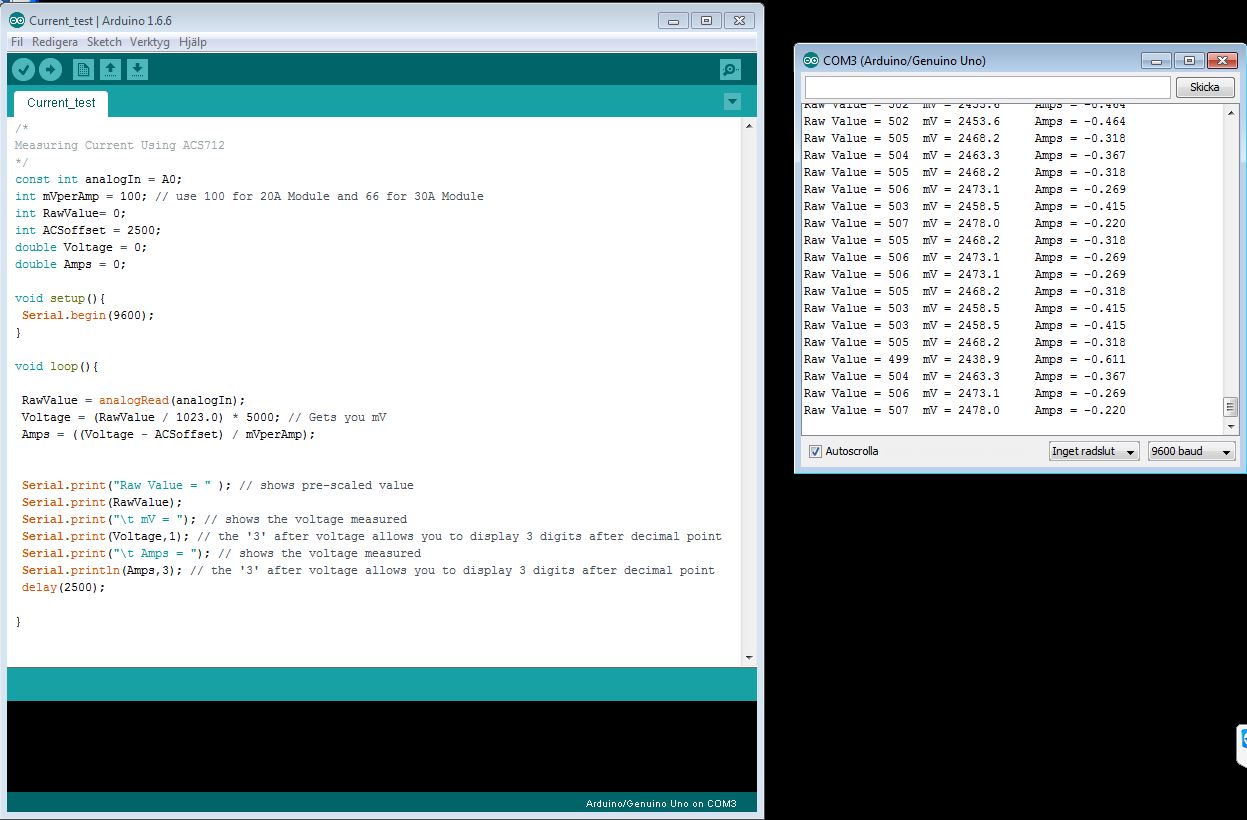Click the Arduino logo in the IDE title bar
Image resolution: width=1247 pixels, height=820 pixels.
[x=17, y=20]
